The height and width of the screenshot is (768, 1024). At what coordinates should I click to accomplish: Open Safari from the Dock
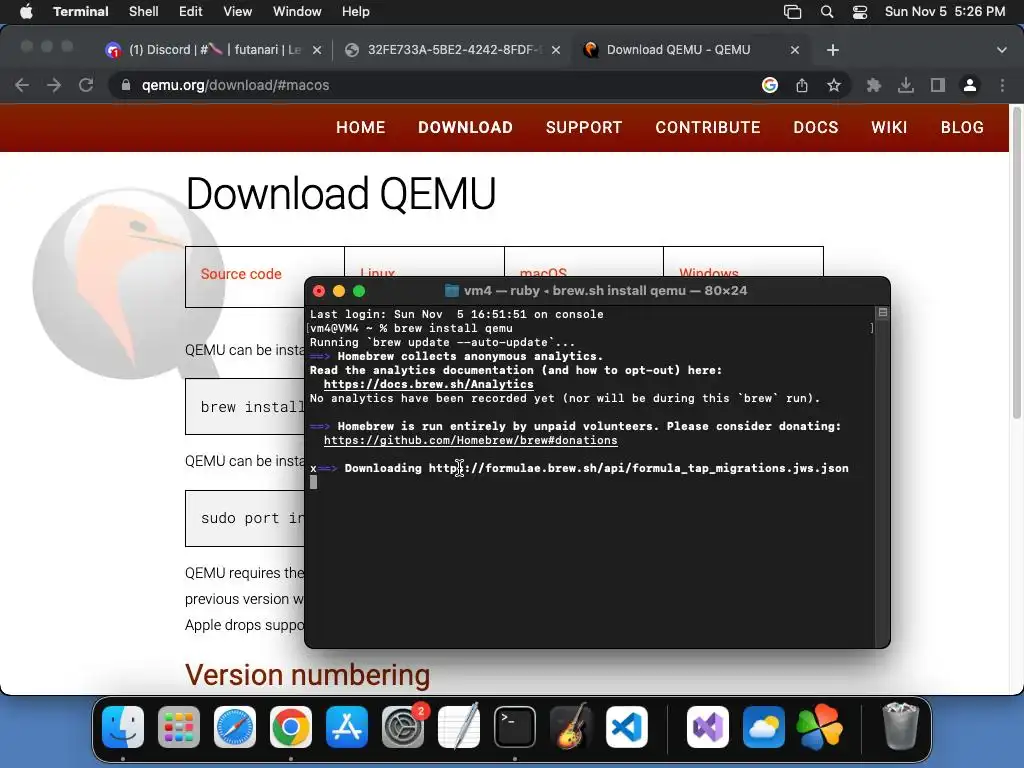point(235,727)
